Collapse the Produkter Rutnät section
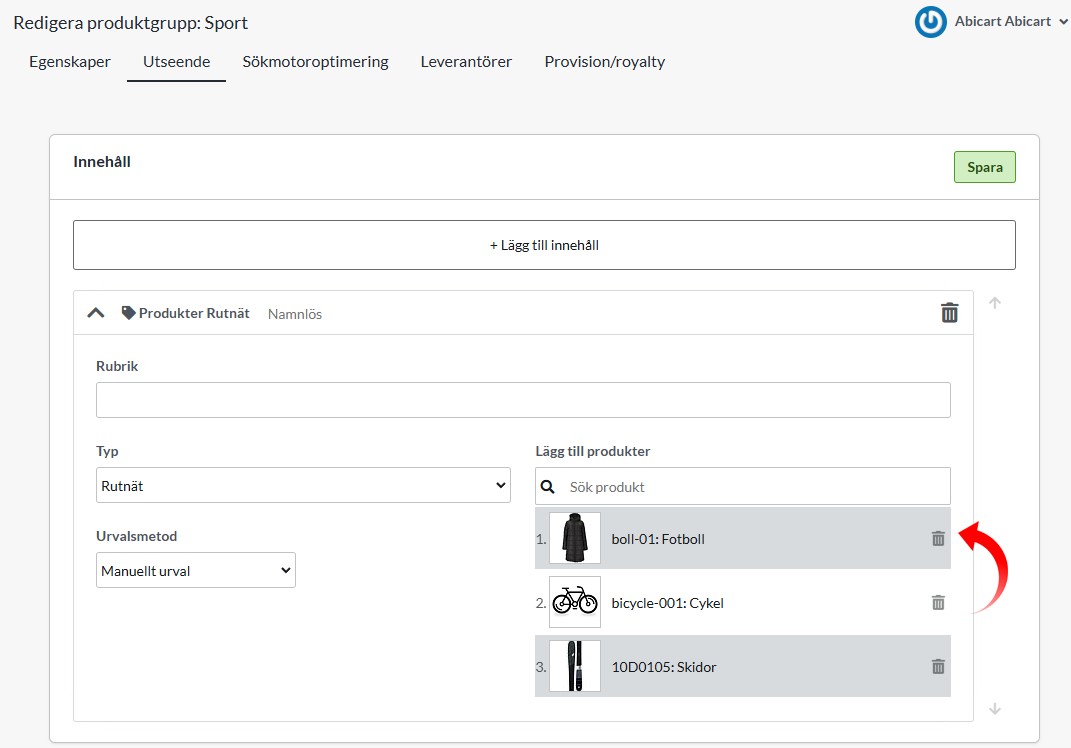 tap(96, 313)
